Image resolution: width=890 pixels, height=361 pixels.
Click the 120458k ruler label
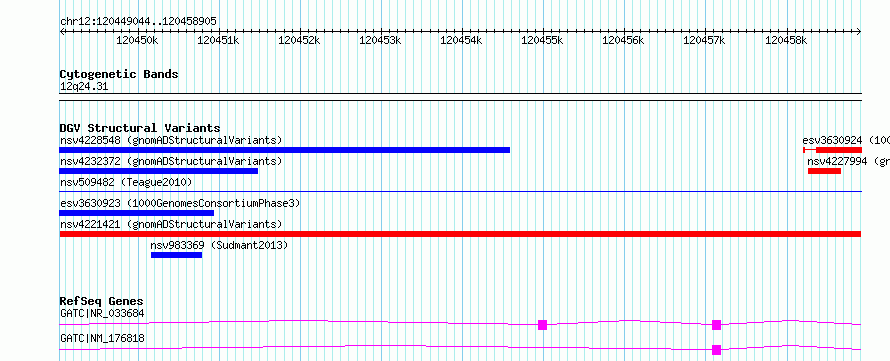[x=786, y=40]
